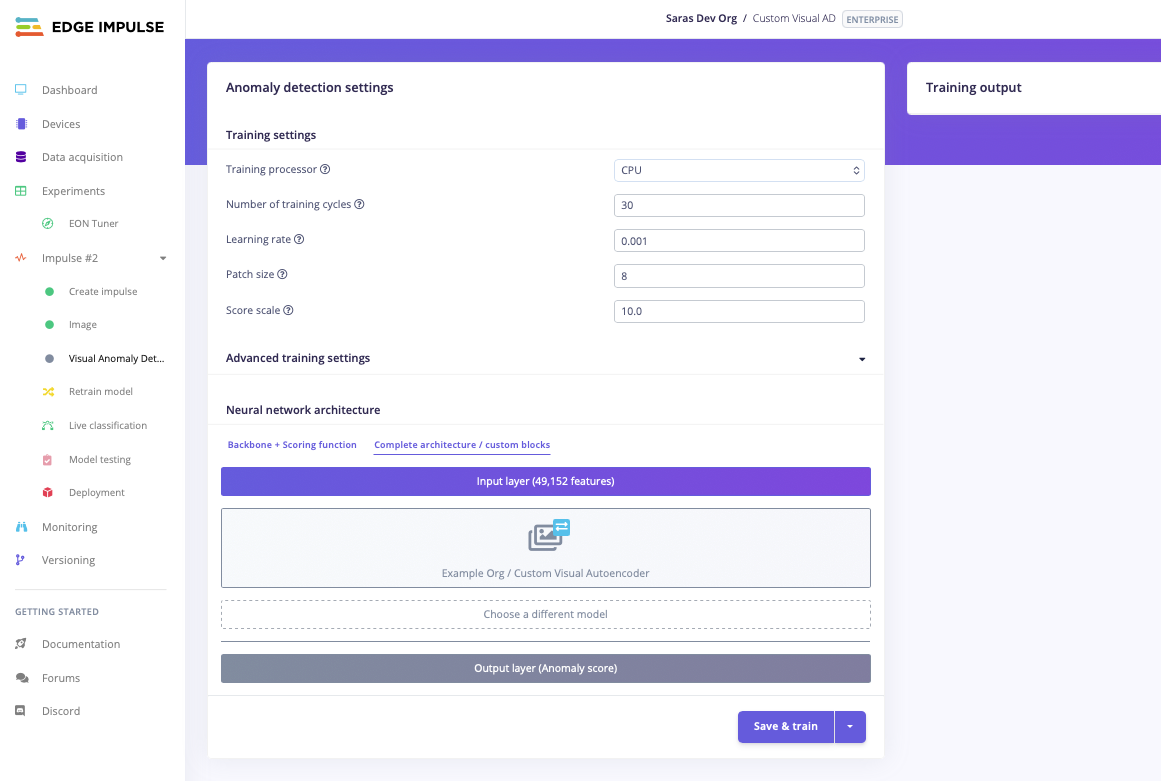Open Retrain model in sidebar
Screen dimensions: 1161x781
point(101,392)
